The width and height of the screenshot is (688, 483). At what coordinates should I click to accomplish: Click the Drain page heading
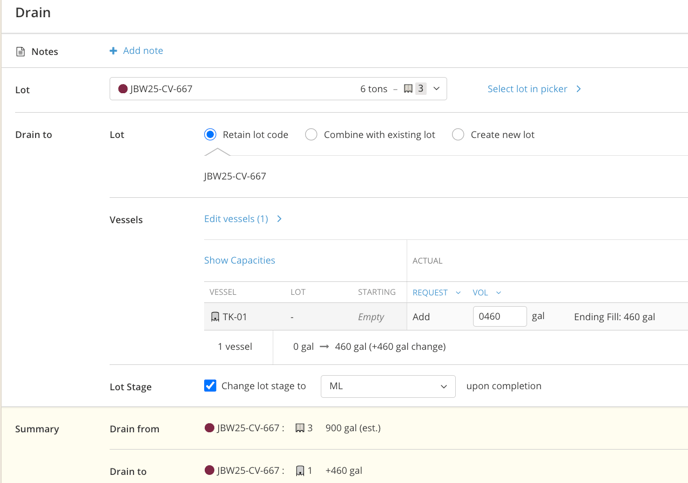33,12
